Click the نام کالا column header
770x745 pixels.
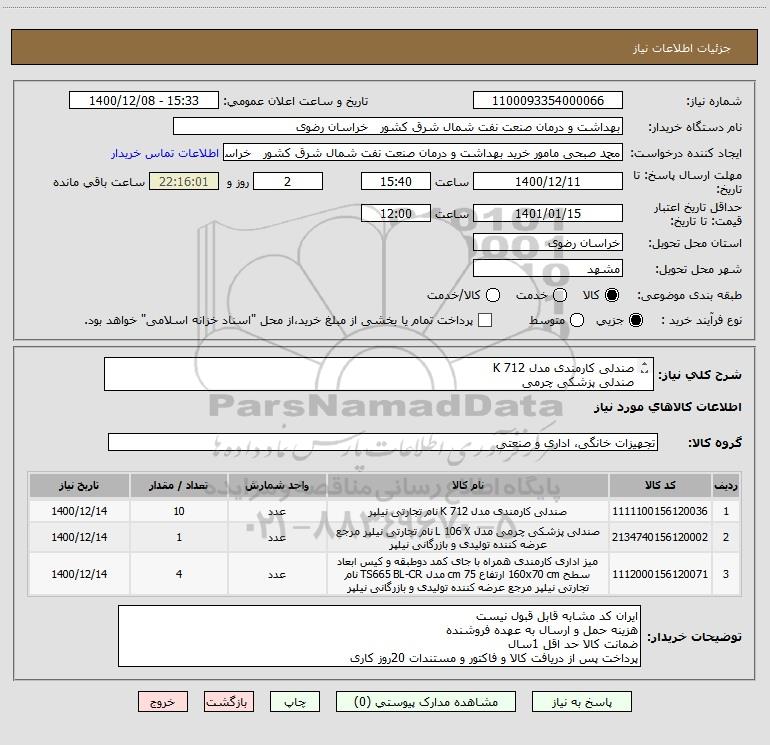click(x=468, y=485)
